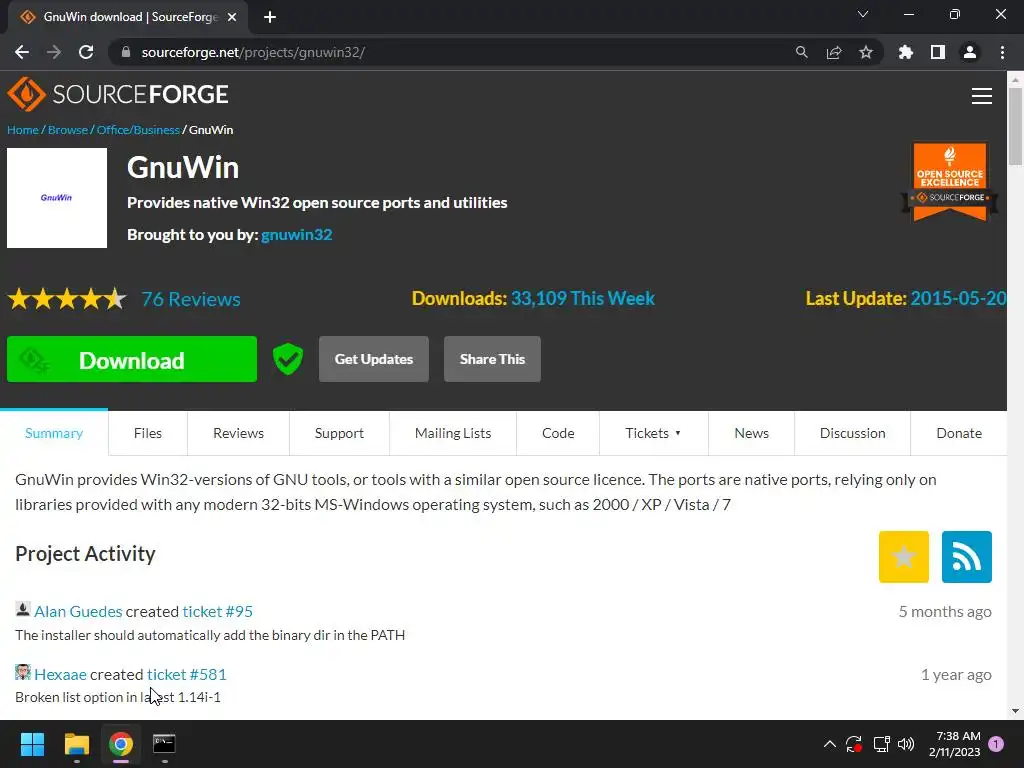Open File Explorer from the taskbar
Image resolution: width=1024 pixels, height=768 pixels.
point(77,744)
